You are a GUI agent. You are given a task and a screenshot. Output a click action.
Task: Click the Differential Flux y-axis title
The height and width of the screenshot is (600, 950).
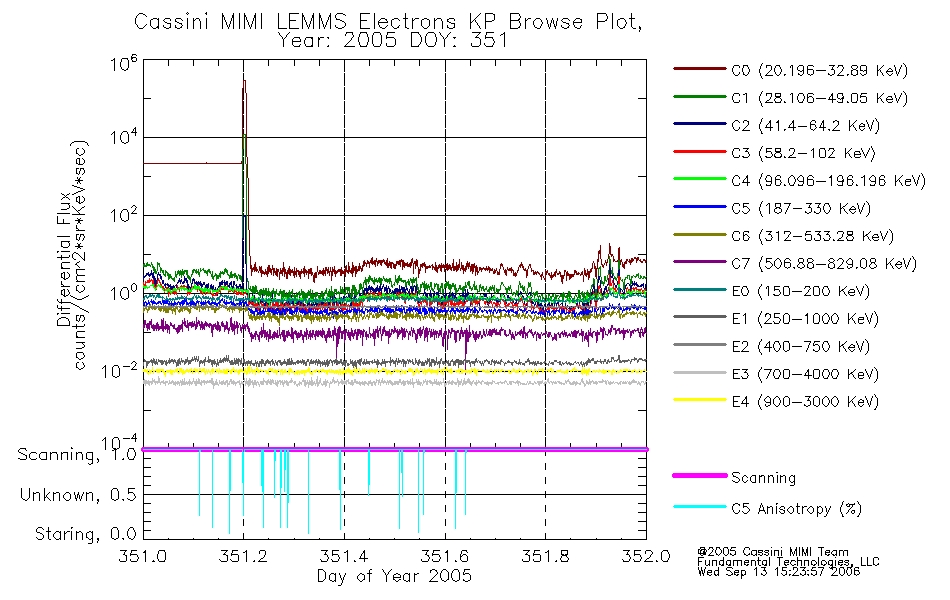64,260
